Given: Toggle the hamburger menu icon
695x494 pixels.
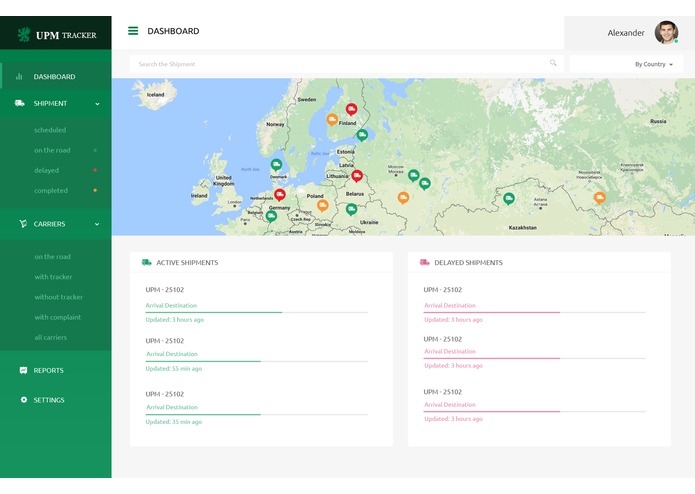Looking at the screenshot, I should point(133,31).
